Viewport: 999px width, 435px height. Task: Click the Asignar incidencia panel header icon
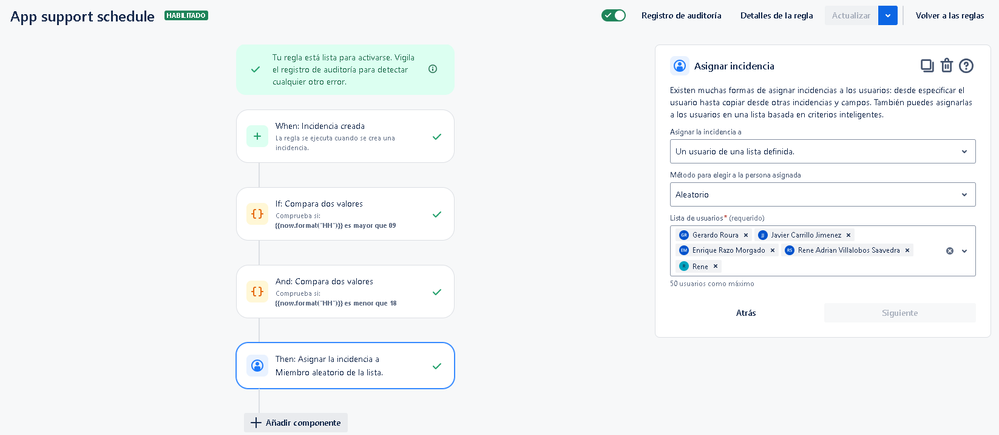point(680,66)
